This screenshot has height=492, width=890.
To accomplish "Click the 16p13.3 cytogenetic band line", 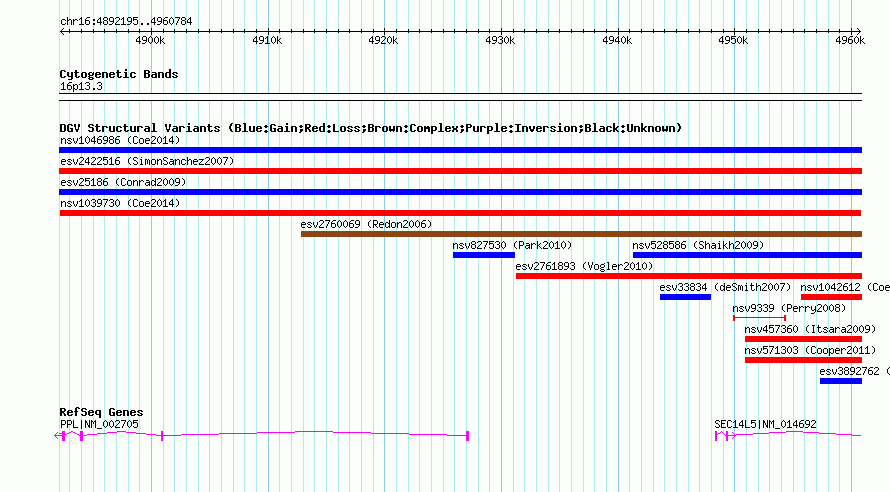I will click(460, 97).
